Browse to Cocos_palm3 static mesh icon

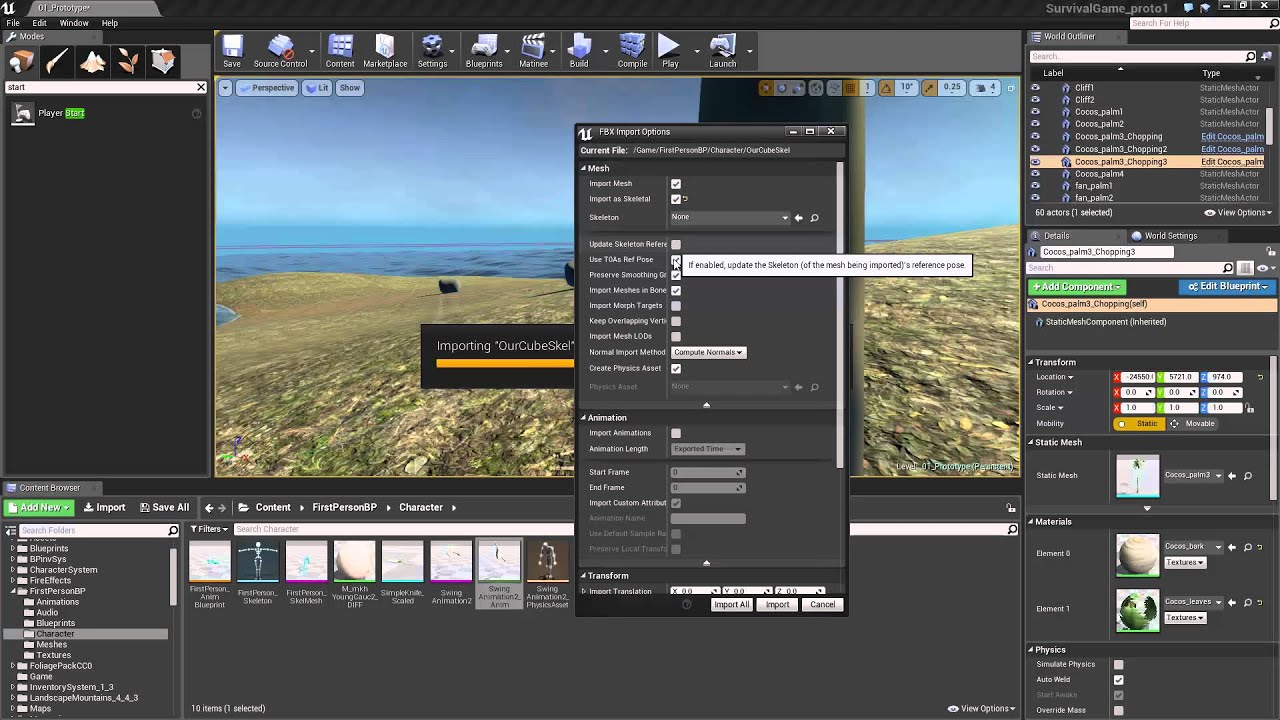click(x=1248, y=476)
